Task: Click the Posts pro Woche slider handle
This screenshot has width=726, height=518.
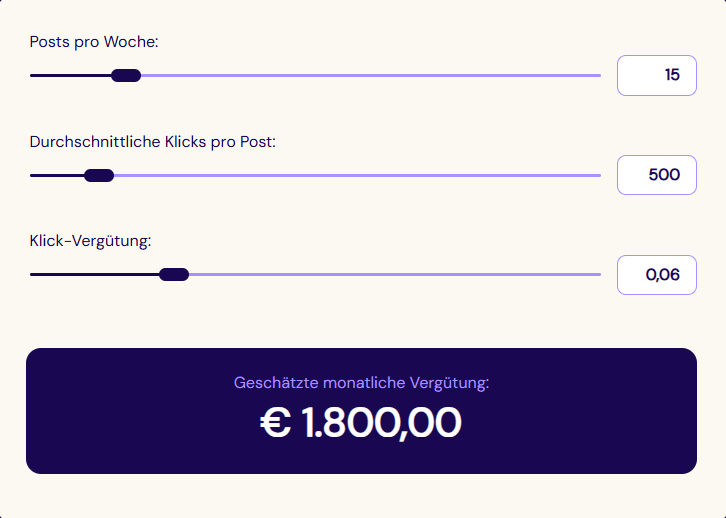Action: point(126,75)
